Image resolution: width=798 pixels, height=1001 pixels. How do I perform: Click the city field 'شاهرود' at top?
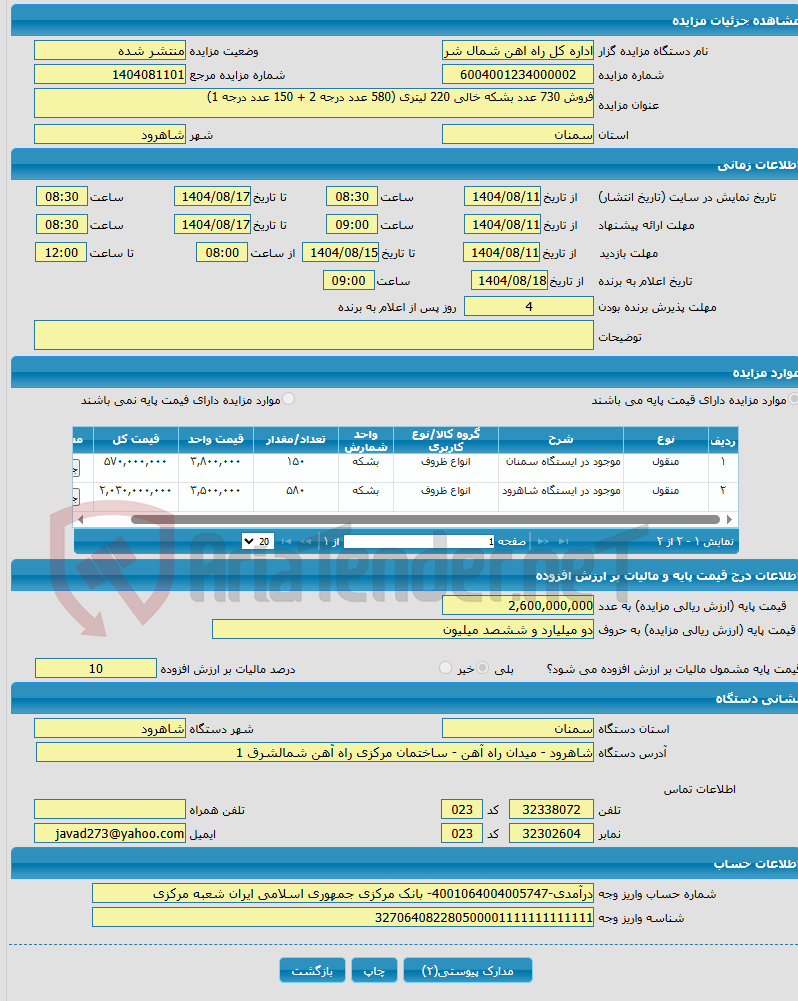pyautogui.click(x=110, y=135)
